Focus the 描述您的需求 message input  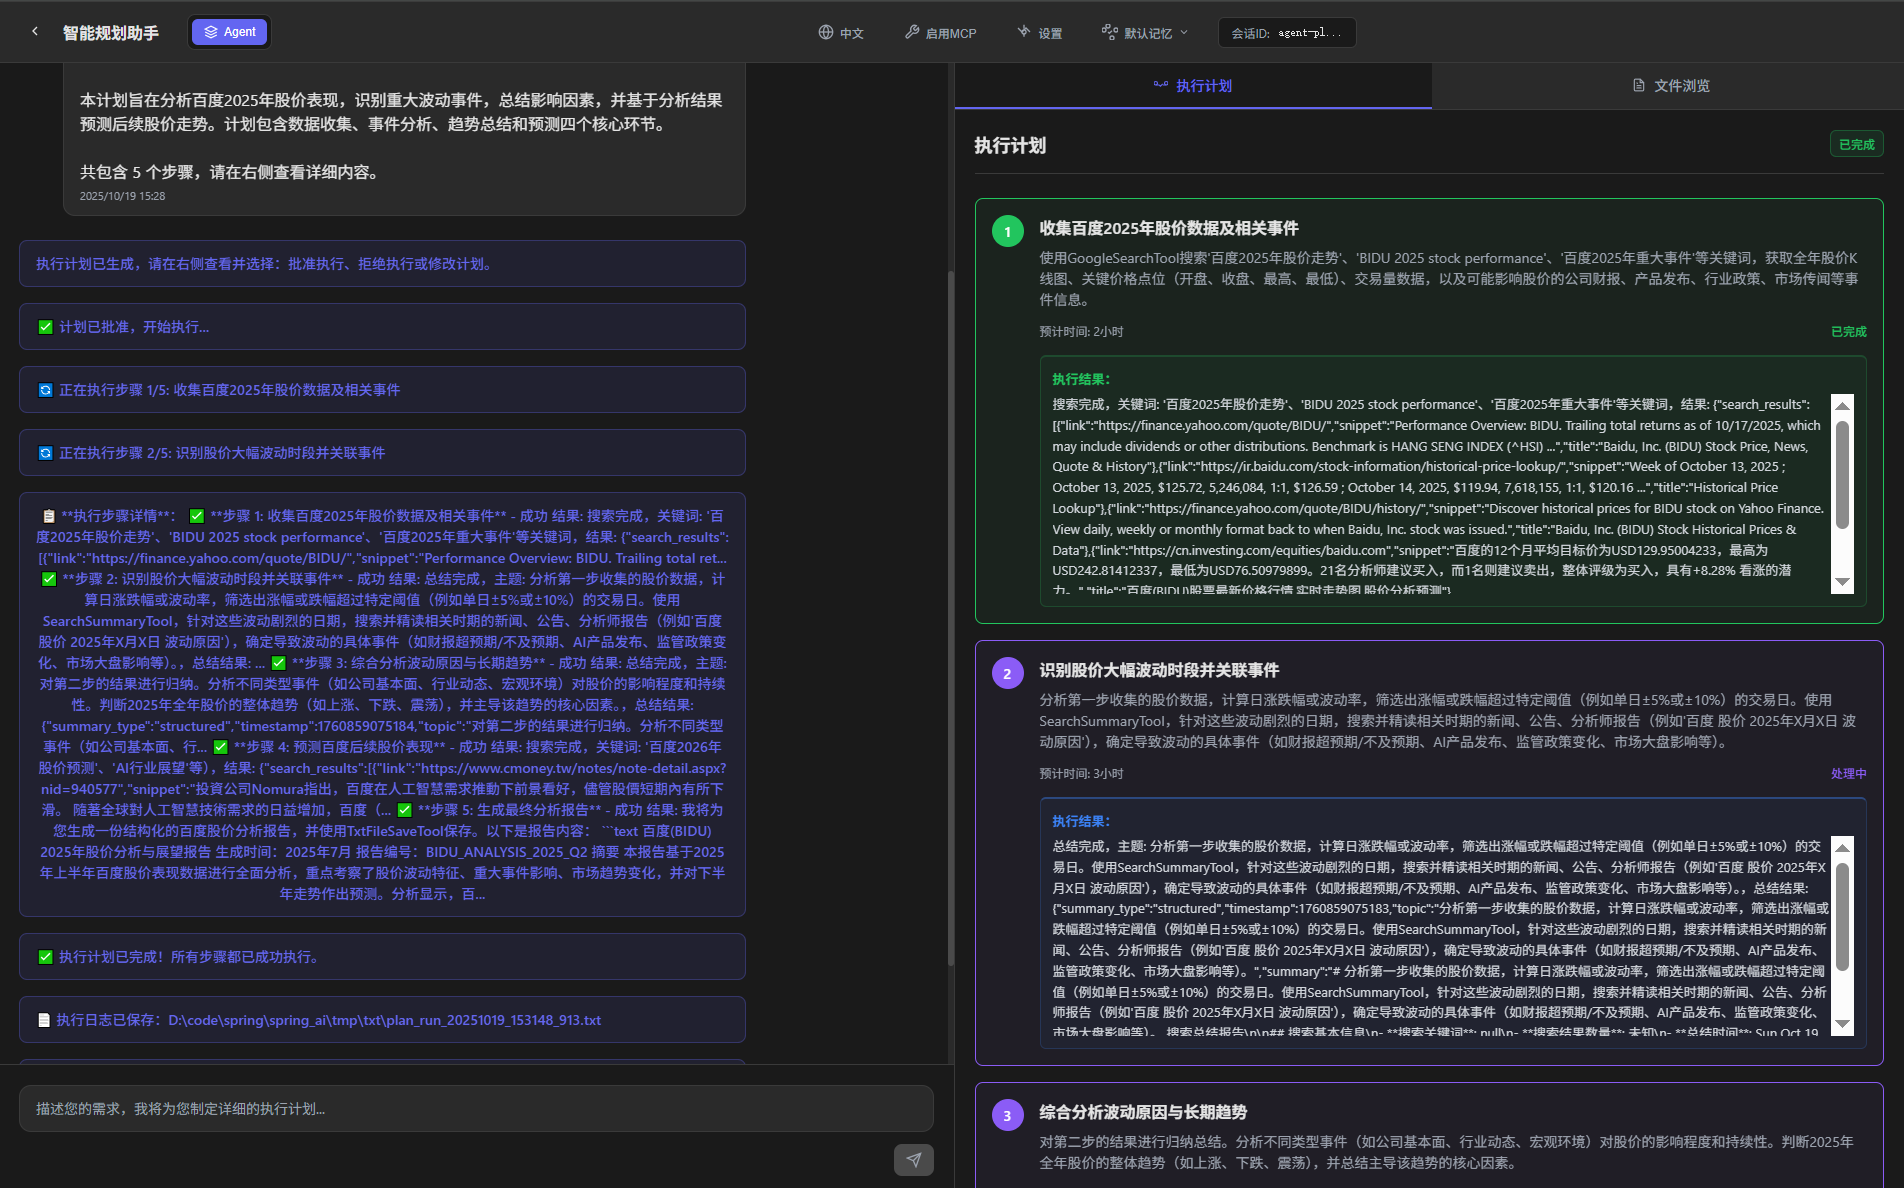(x=476, y=1109)
